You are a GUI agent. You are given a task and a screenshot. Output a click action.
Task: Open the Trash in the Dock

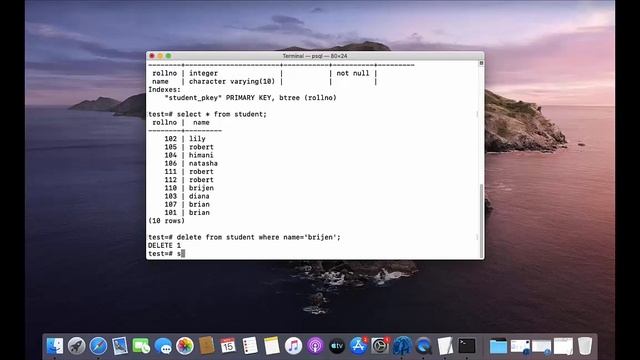[585, 346]
